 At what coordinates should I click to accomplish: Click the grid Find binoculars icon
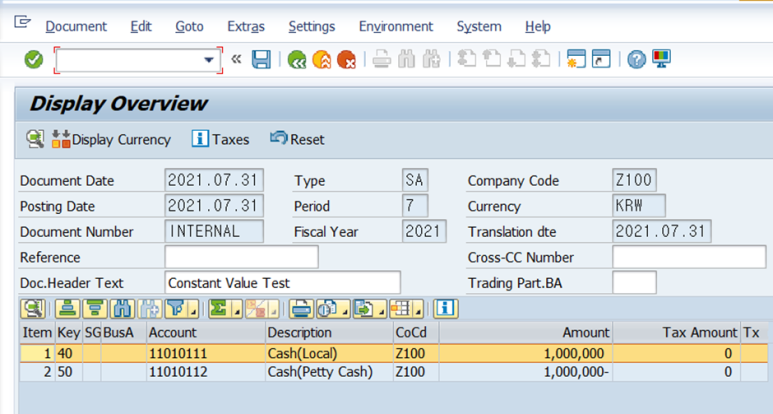point(123,309)
